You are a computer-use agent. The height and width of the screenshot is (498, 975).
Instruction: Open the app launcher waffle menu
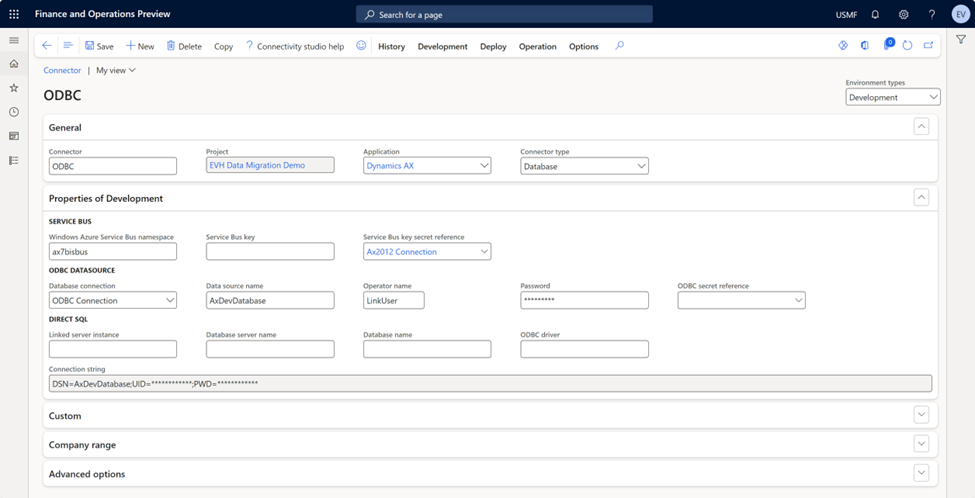(x=14, y=14)
